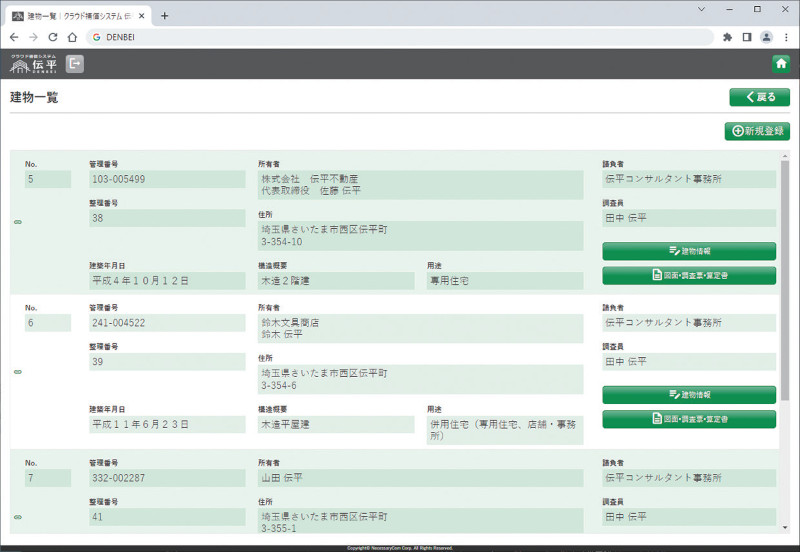Click the link icon on building No. 6
Screen dimensions: 800x552
click(x=18, y=371)
